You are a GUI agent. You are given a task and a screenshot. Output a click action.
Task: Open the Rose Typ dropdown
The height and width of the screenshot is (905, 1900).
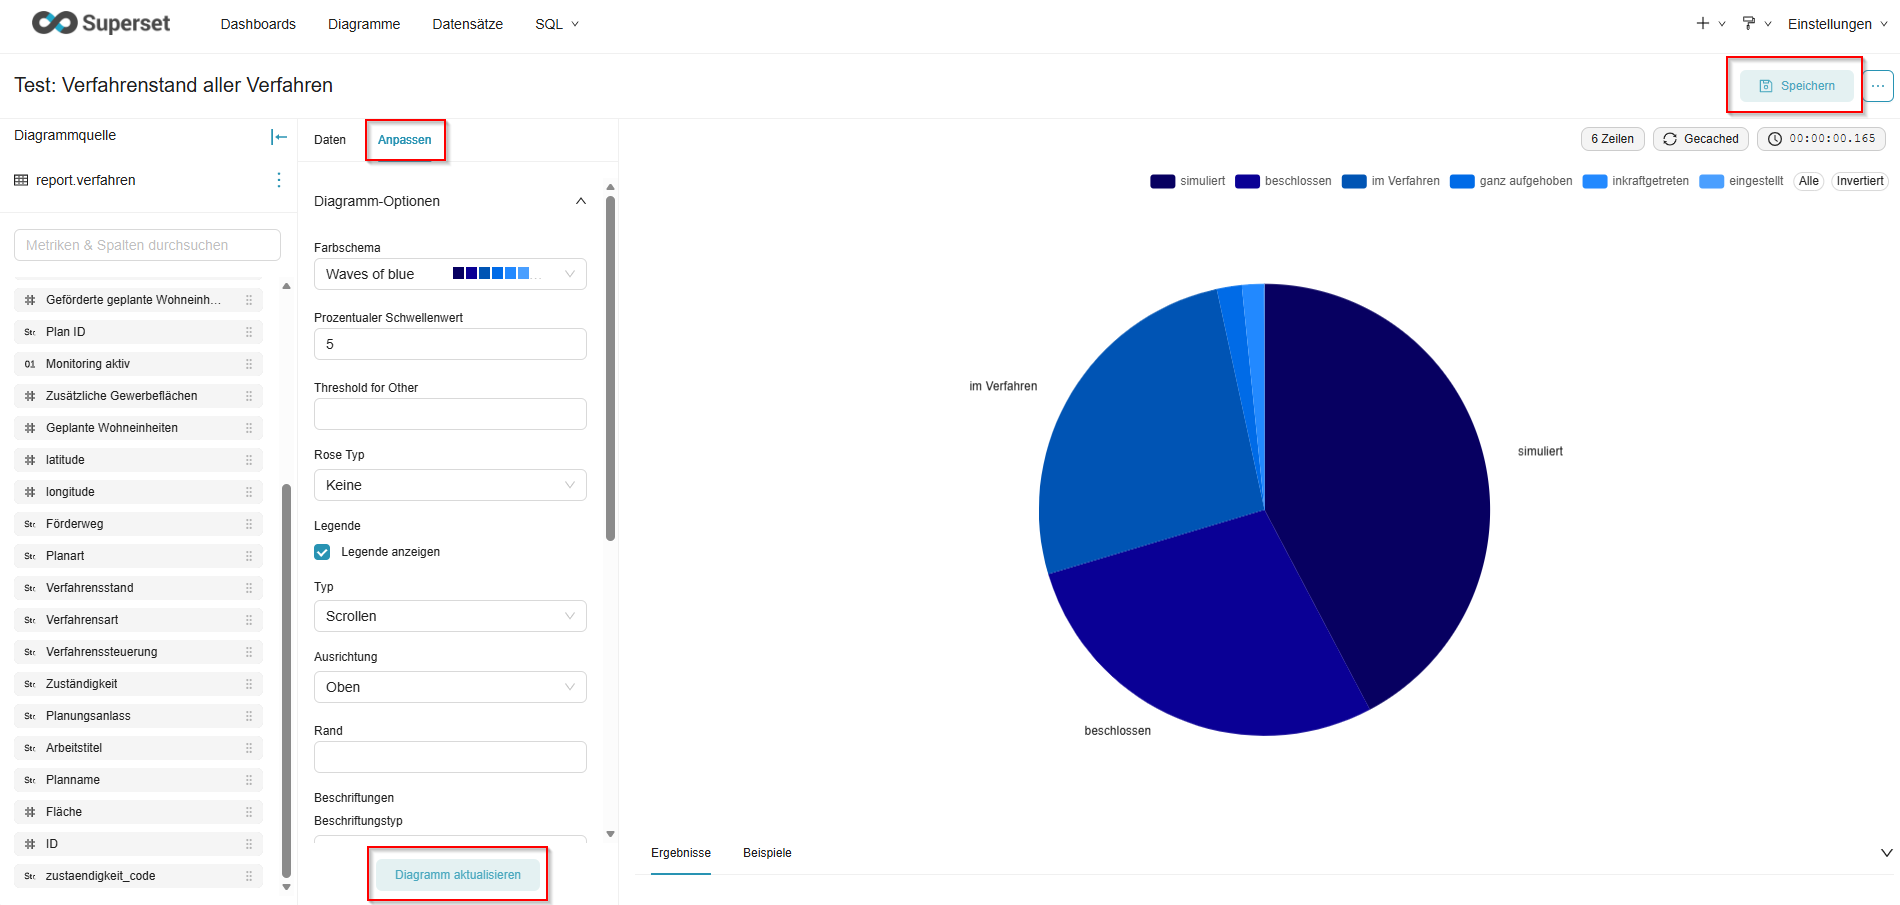point(450,485)
